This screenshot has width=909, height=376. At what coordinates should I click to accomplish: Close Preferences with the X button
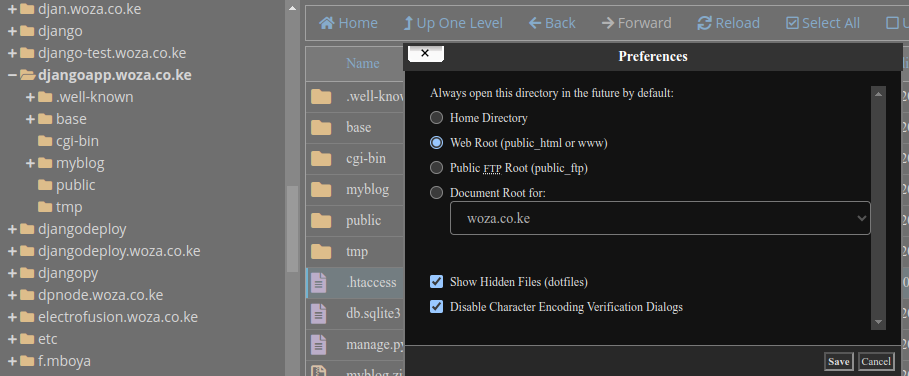click(426, 54)
